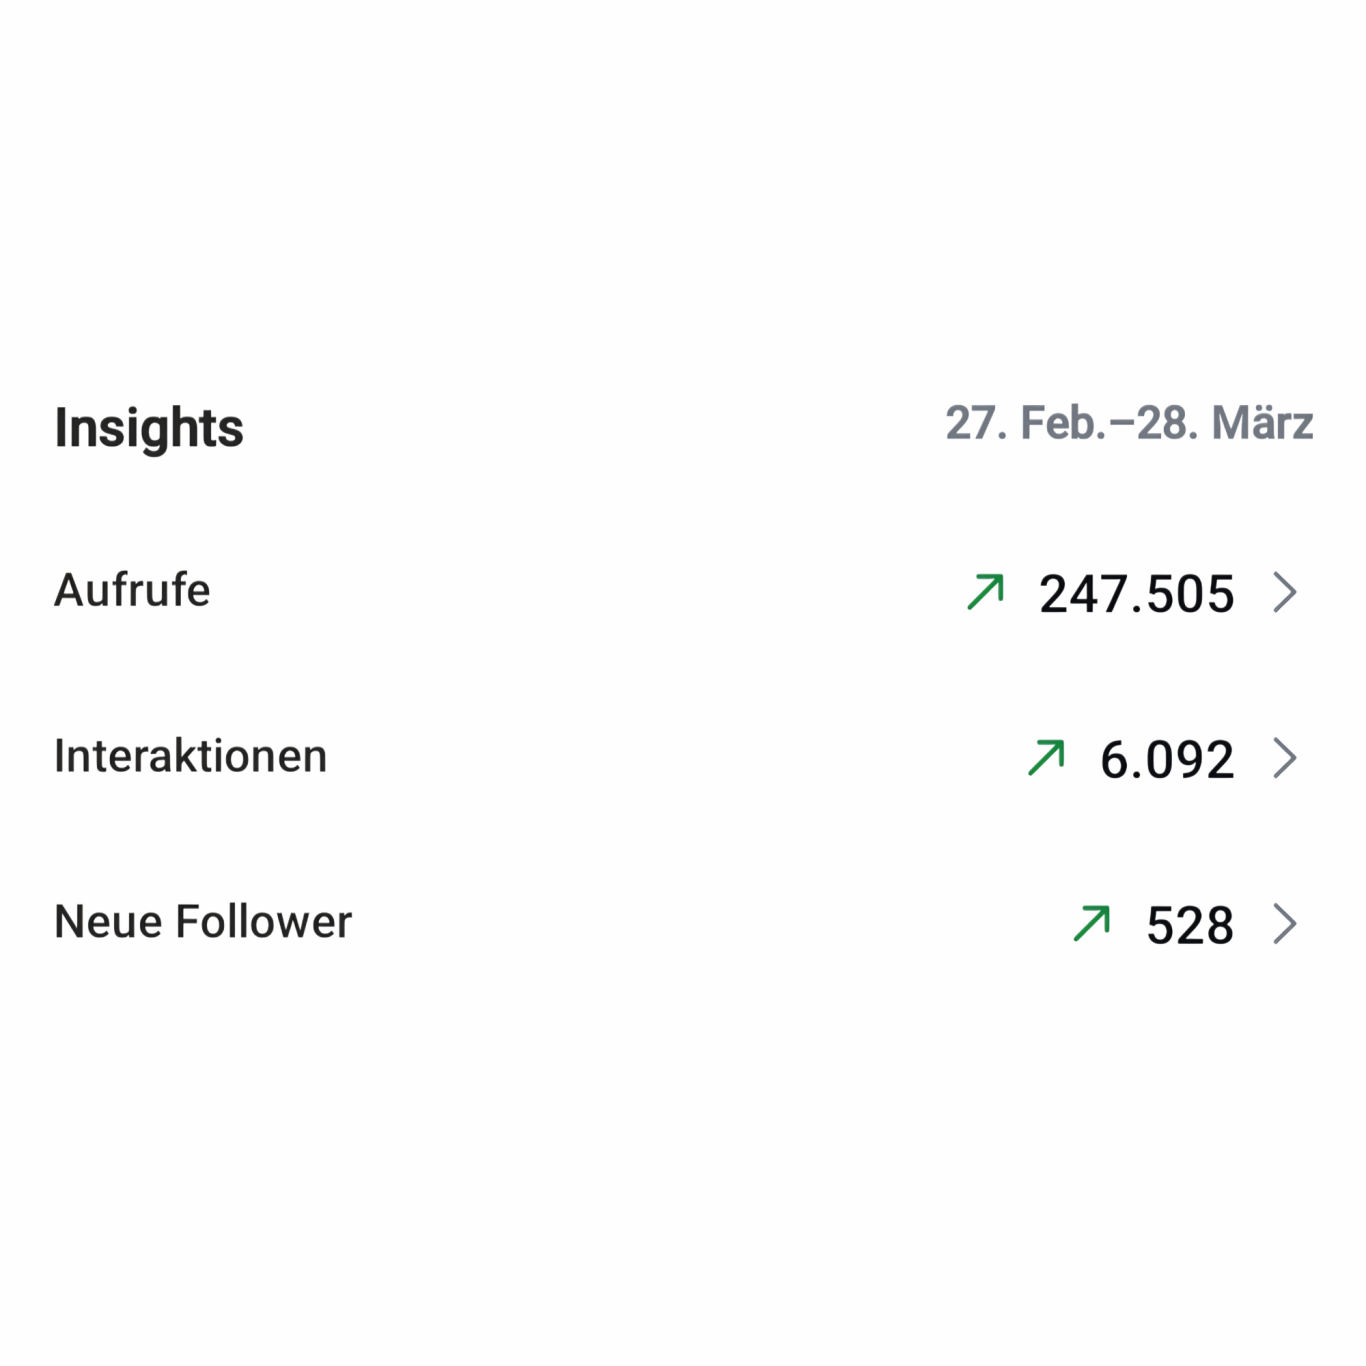Tap the '27. Feb.' start date text

1024,423
